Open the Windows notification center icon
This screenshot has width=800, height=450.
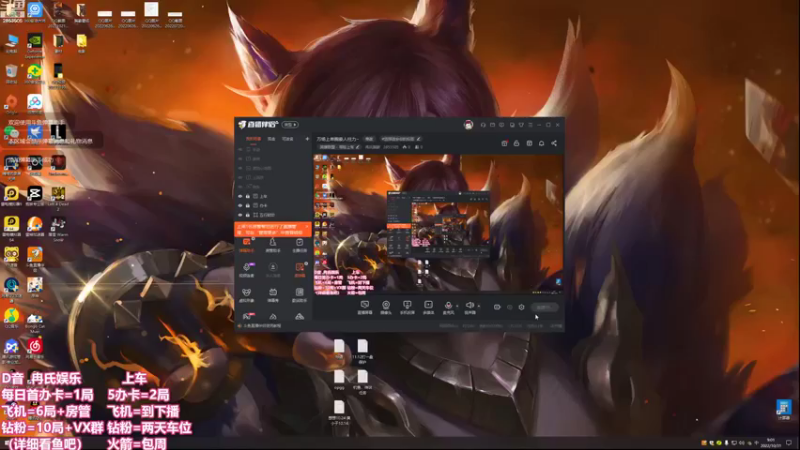click(x=789, y=443)
